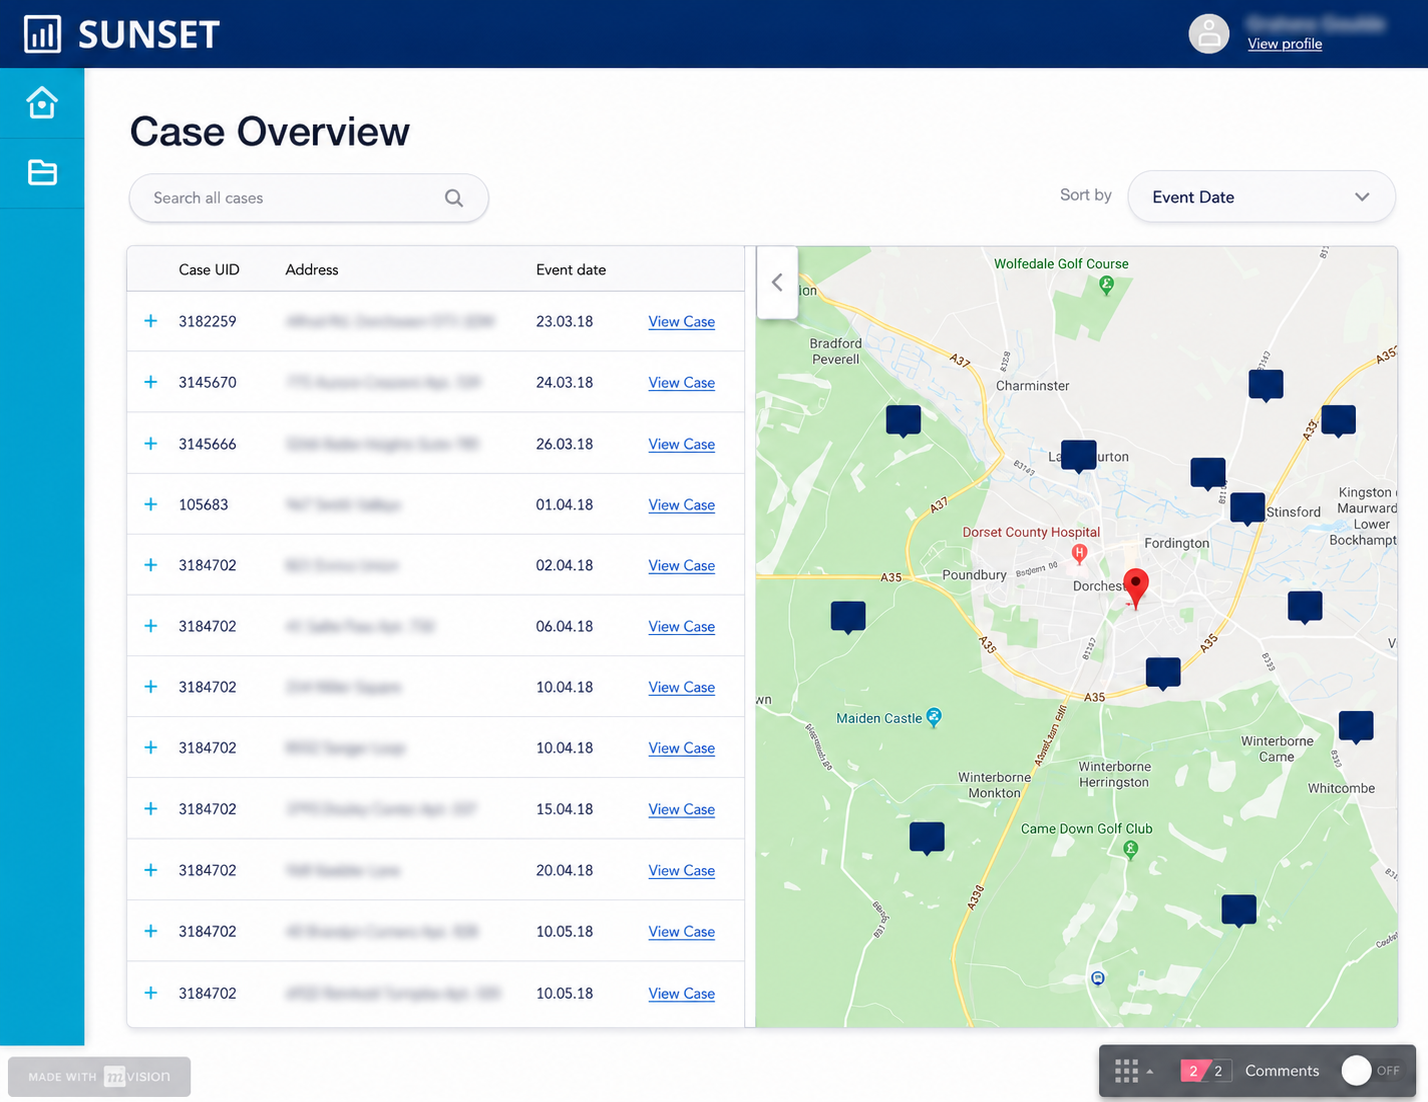Expand case 3145670 row
This screenshot has width=1428, height=1102.
pos(151,382)
